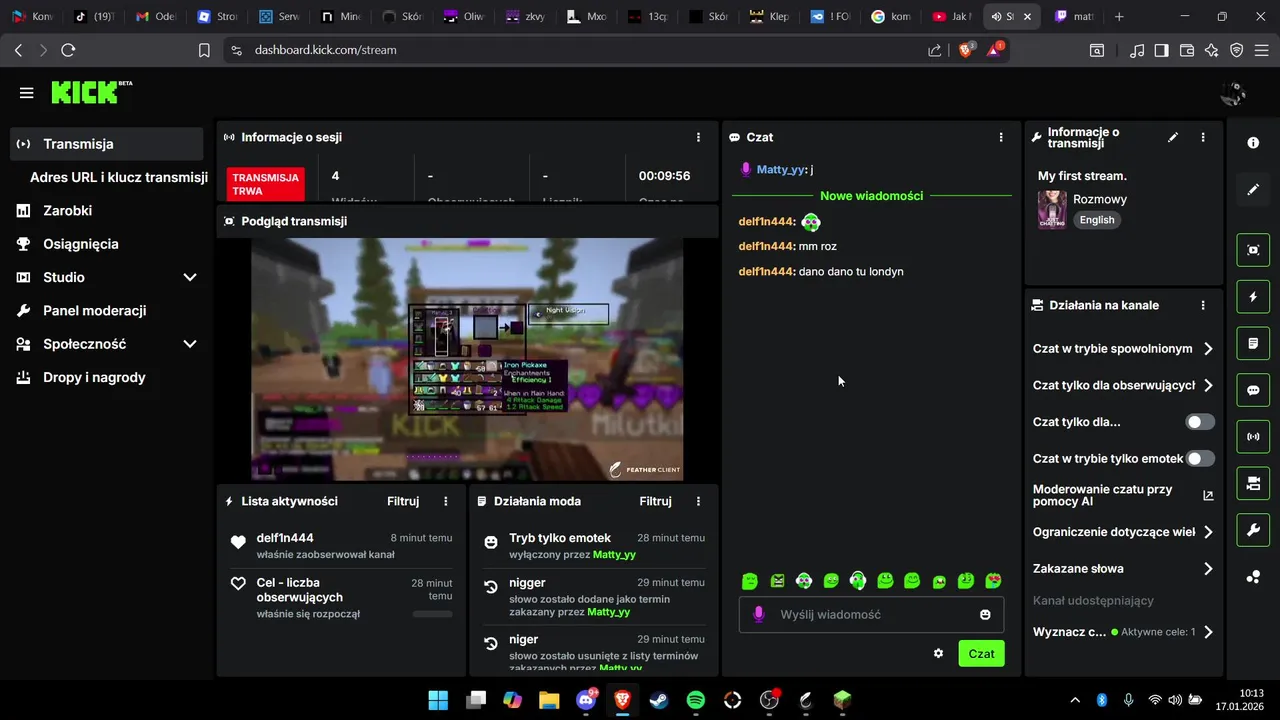The height and width of the screenshot is (720, 1280).
Task: Insert the angry square green emote
Action: pyautogui.click(x=777, y=580)
